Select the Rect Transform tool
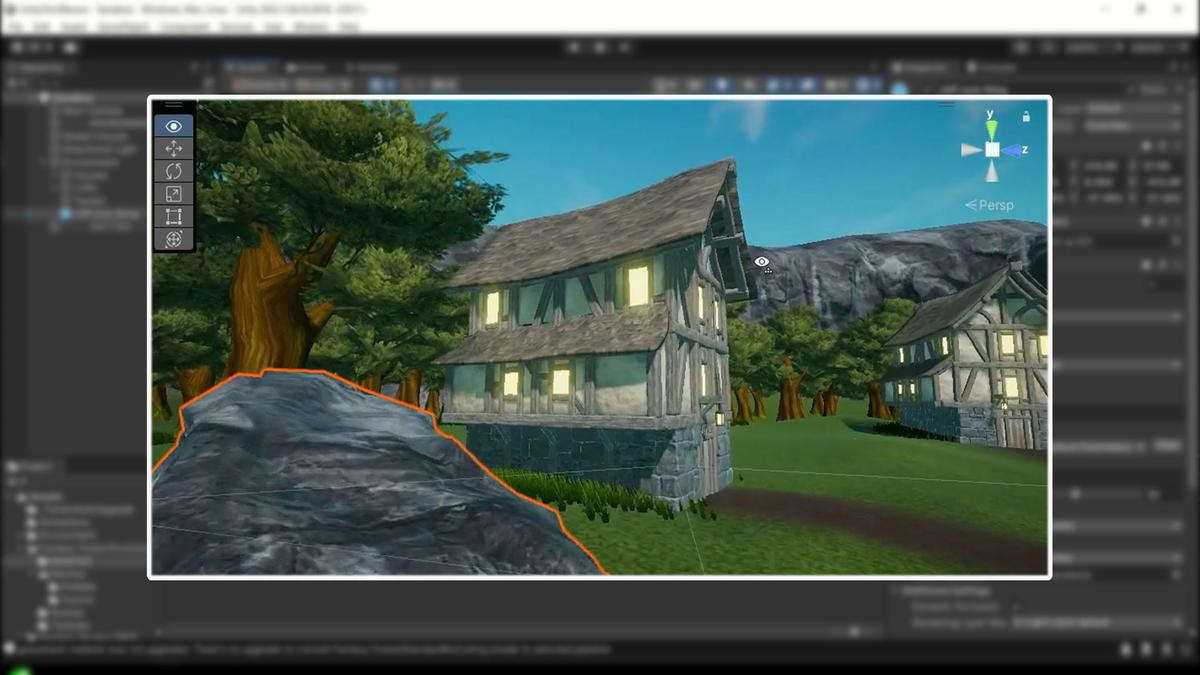 (173, 214)
